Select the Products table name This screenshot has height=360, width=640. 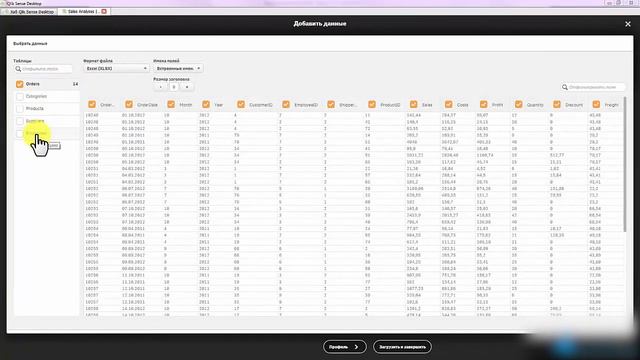pos(35,109)
